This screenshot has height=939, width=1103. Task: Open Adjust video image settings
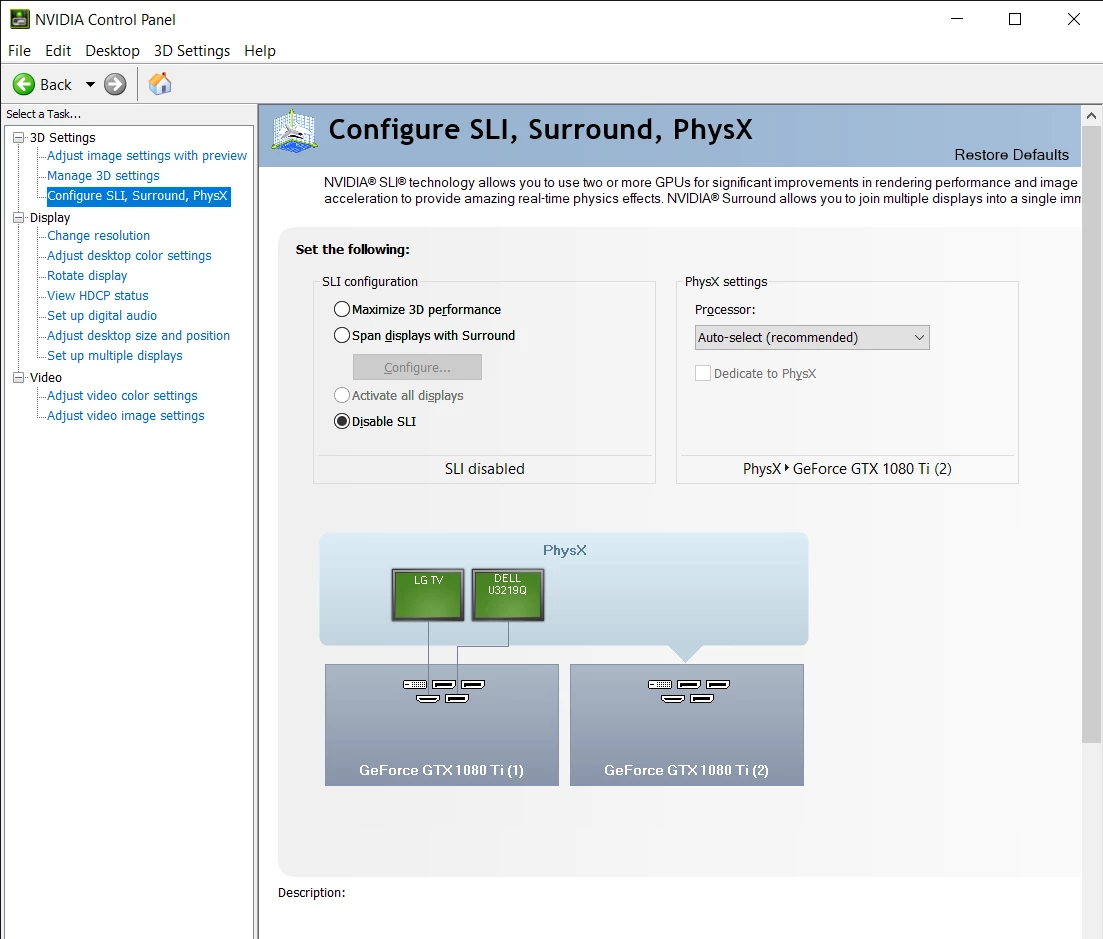click(x=126, y=416)
